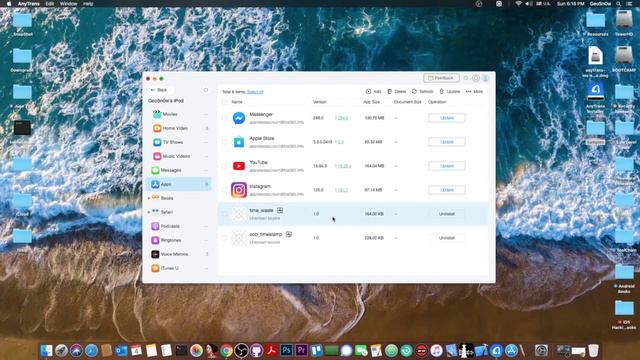Open Adobe Acrobat from the Dock
Screen dimensions: 640x360
coord(271,350)
